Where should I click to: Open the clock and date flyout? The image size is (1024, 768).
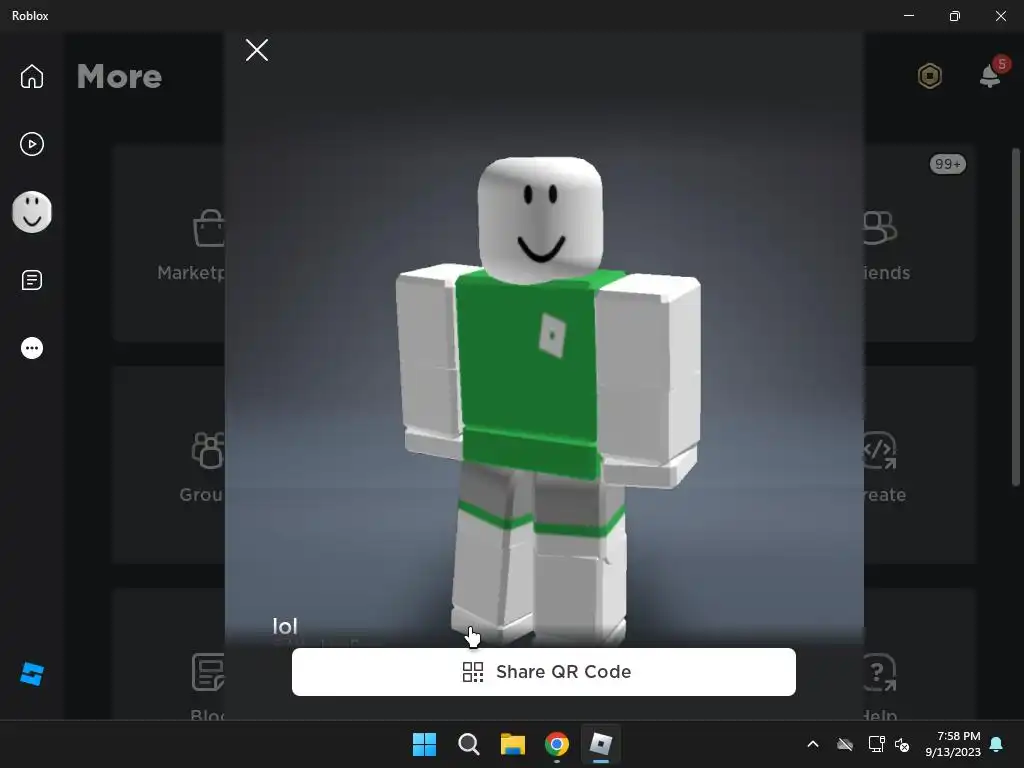(953, 744)
